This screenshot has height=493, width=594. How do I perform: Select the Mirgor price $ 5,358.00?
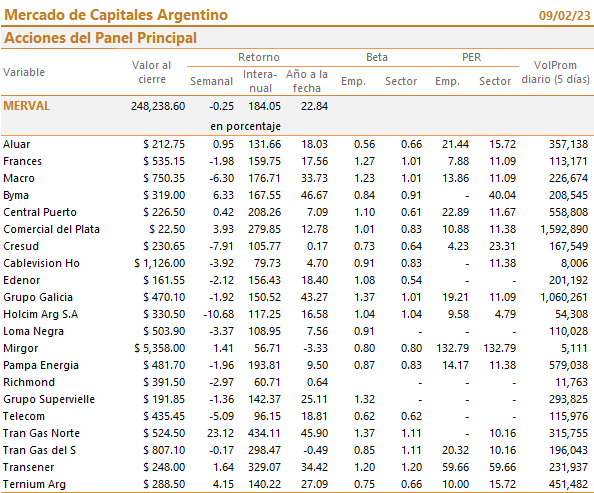(x=159, y=348)
